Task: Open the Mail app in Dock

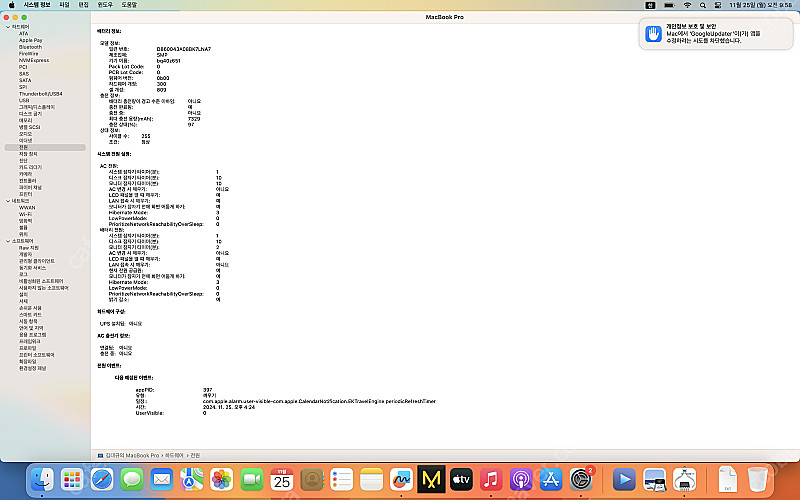Action: coord(162,480)
